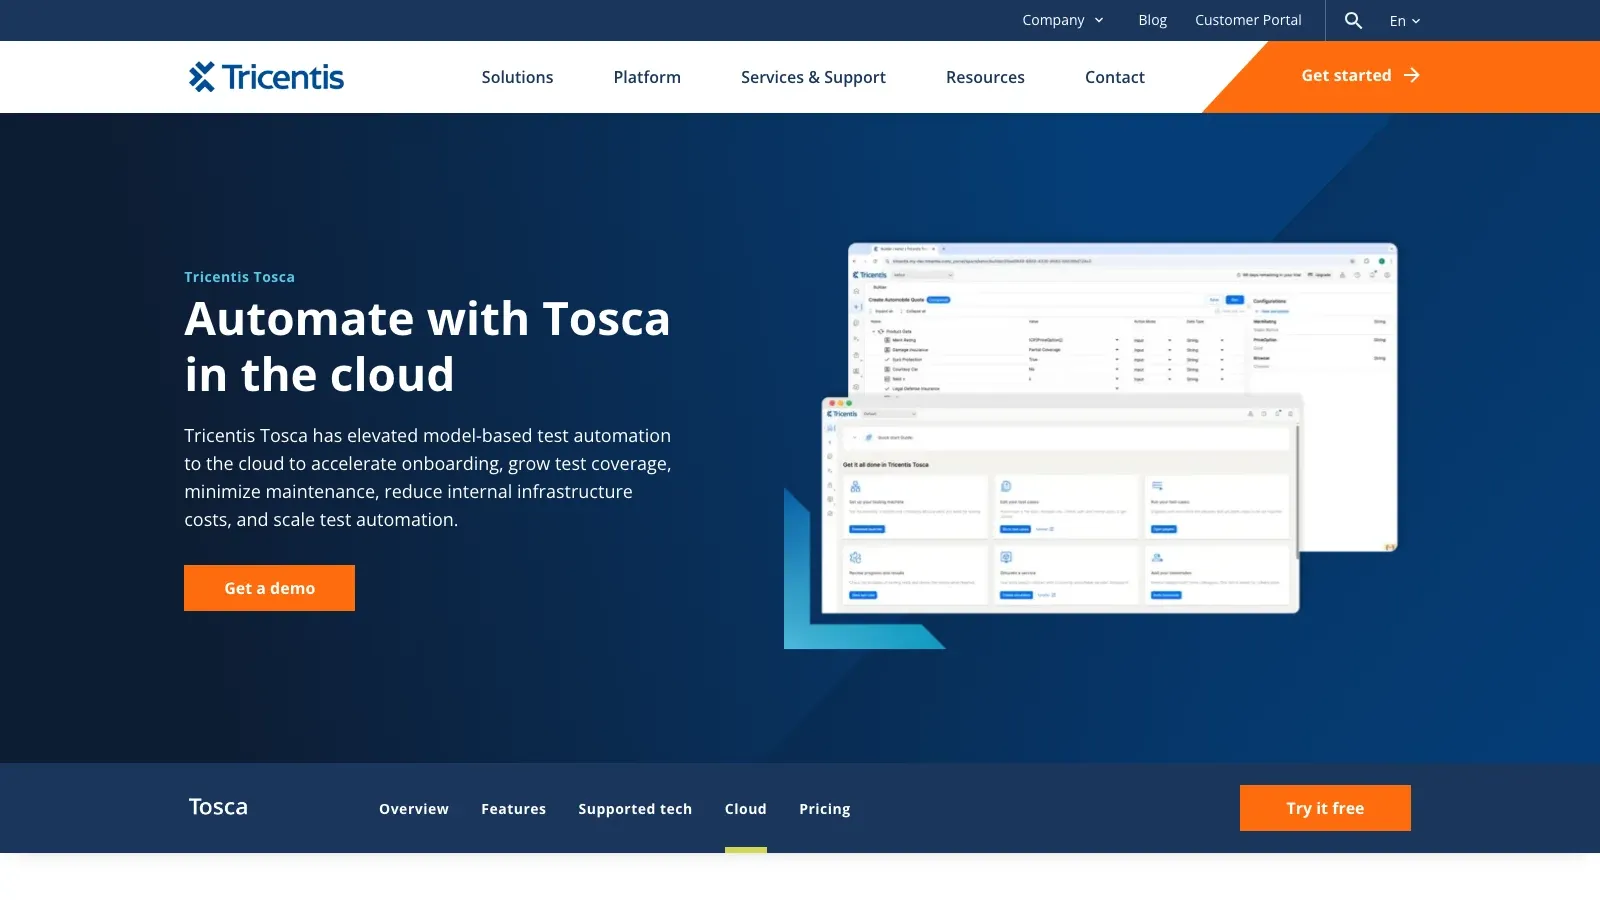1600x900 pixels.
Task: Open the Solutions menu
Action: (x=517, y=77)
